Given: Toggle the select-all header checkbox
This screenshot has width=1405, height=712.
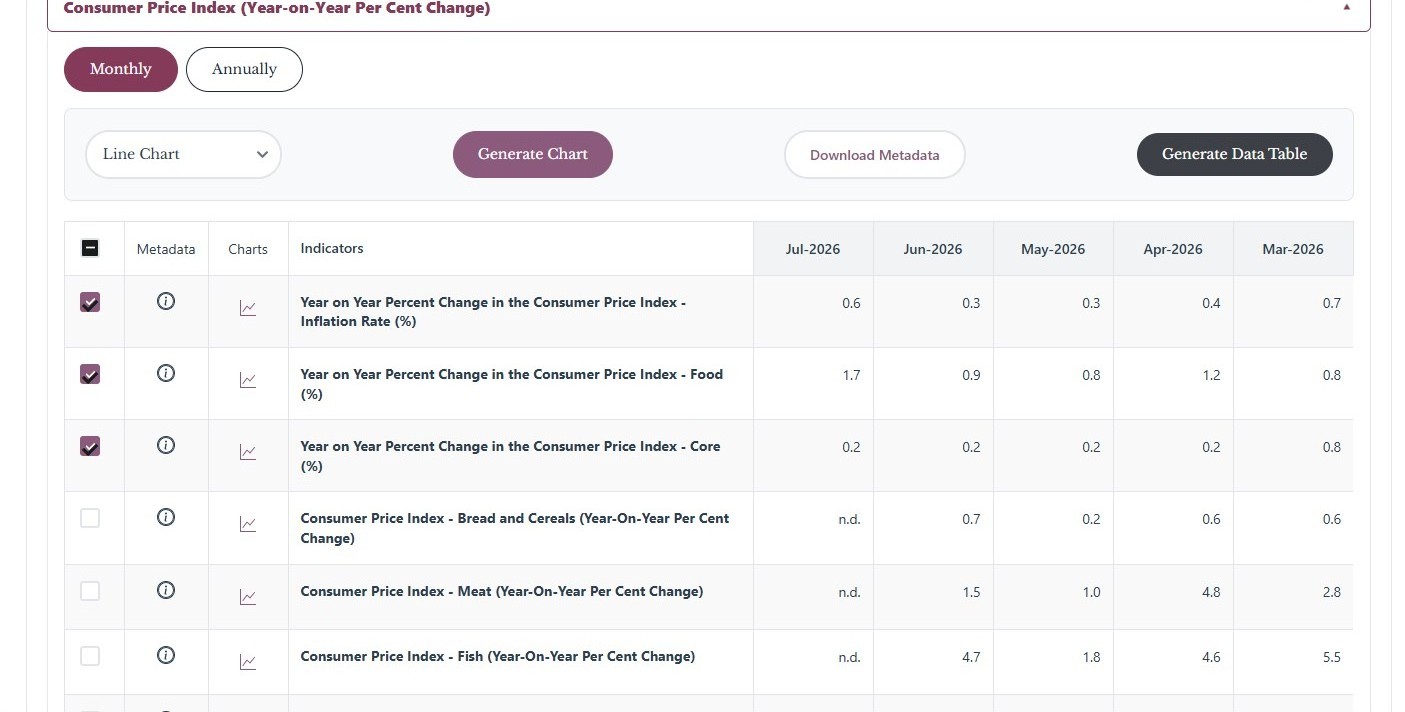Looking at the screenshot, I should pyautogui.click(x=90, y=248).
